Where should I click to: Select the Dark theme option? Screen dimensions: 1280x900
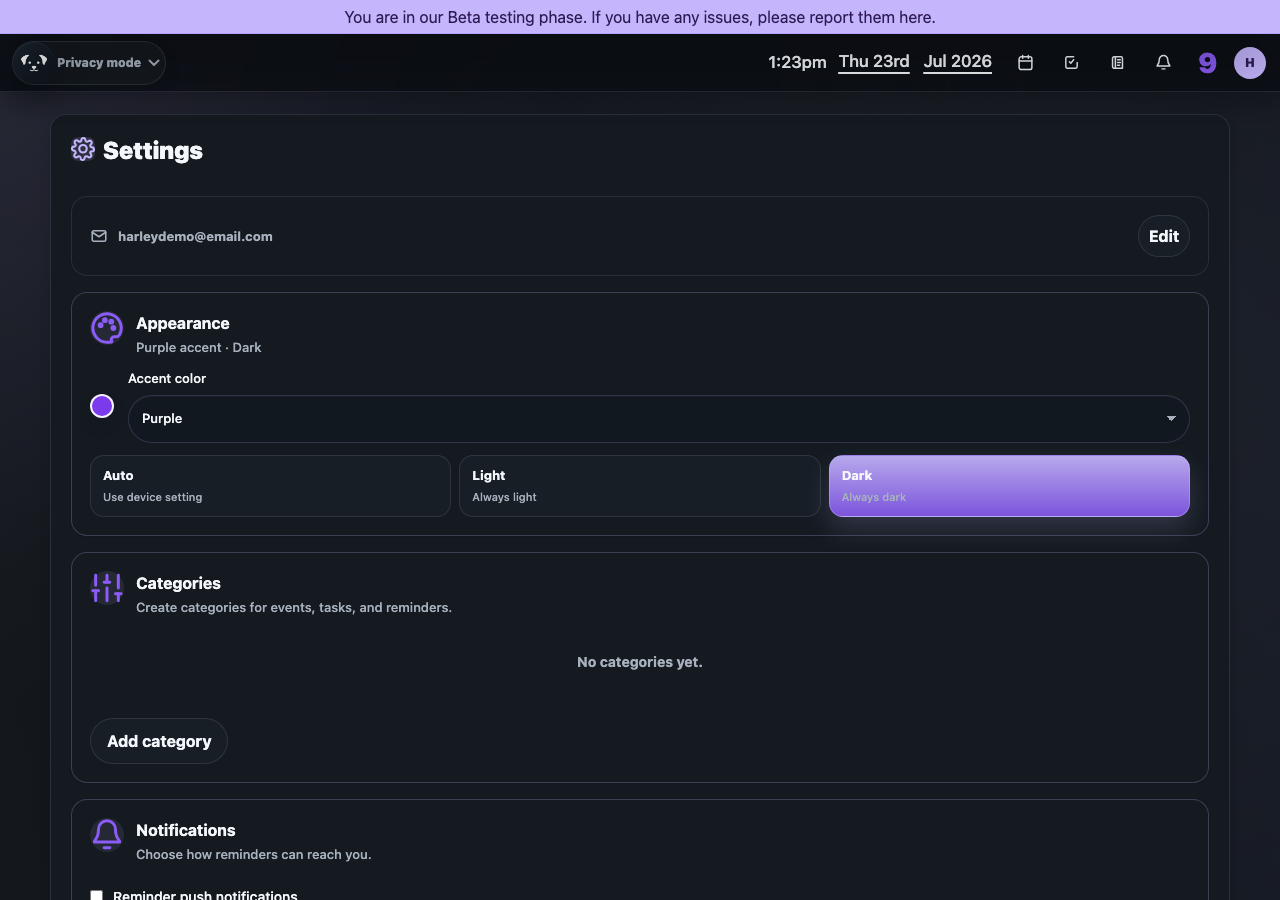[x=1009, y=486]
